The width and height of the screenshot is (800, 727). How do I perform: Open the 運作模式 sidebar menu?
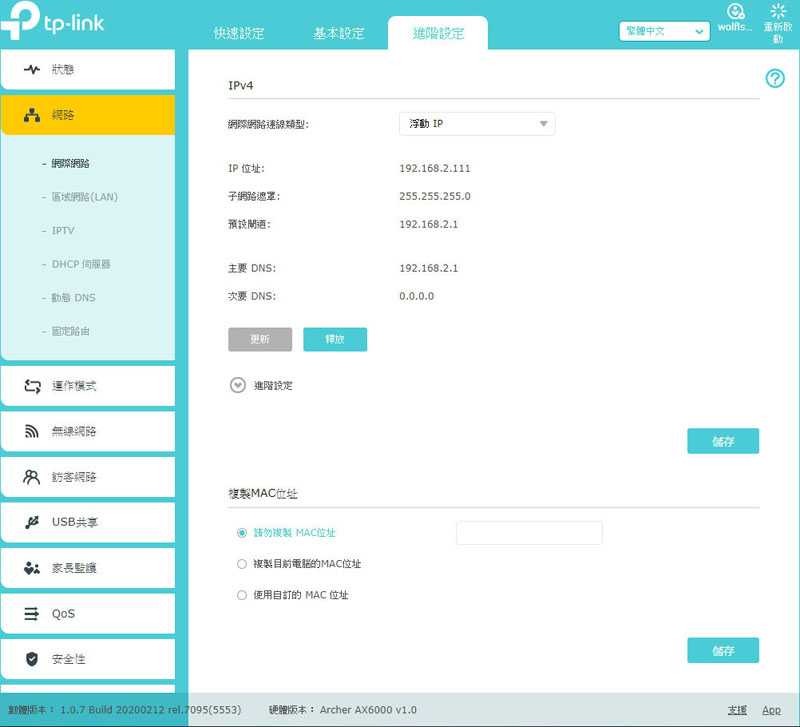pyautogui.click(x=88, y=386)
